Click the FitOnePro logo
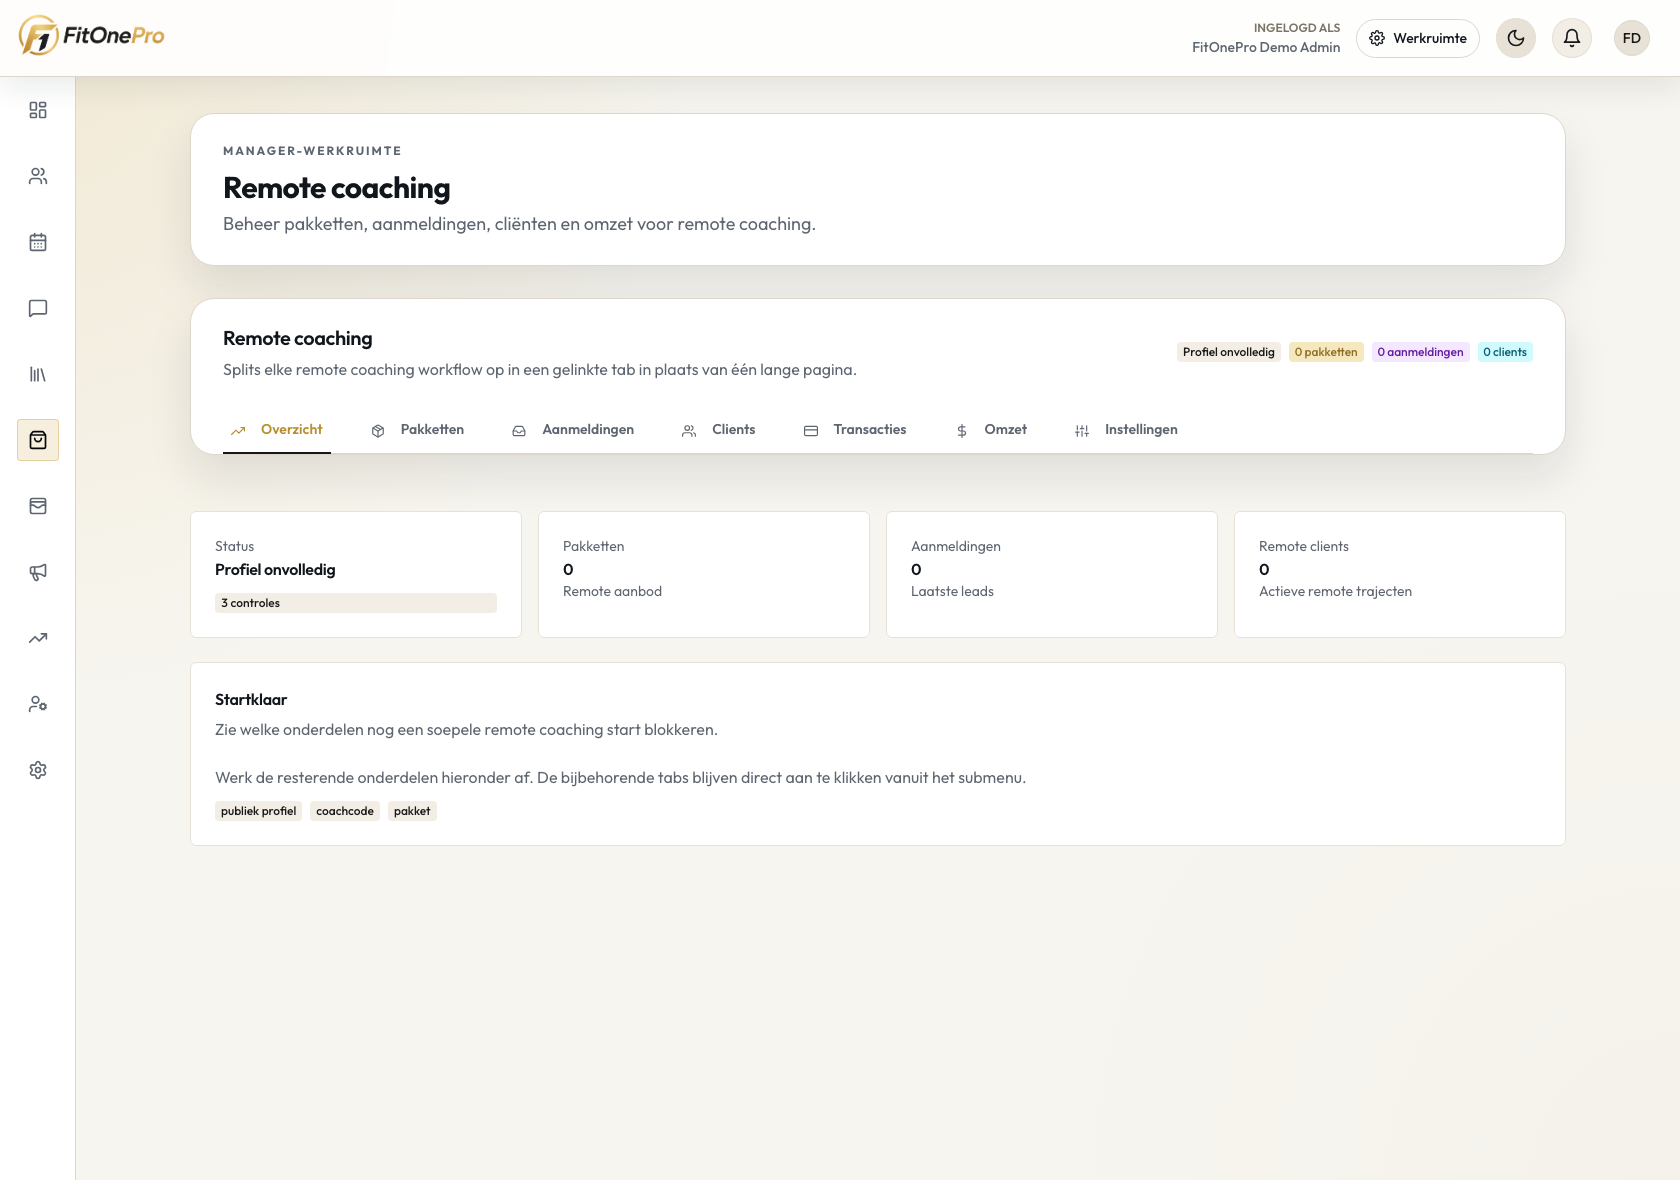 tap(91, 36)
